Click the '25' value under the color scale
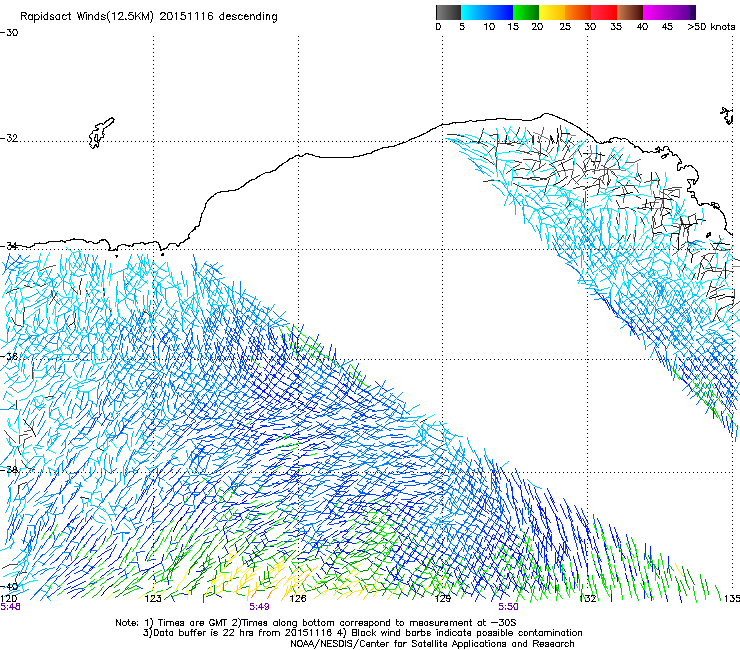 click(565, 26)
